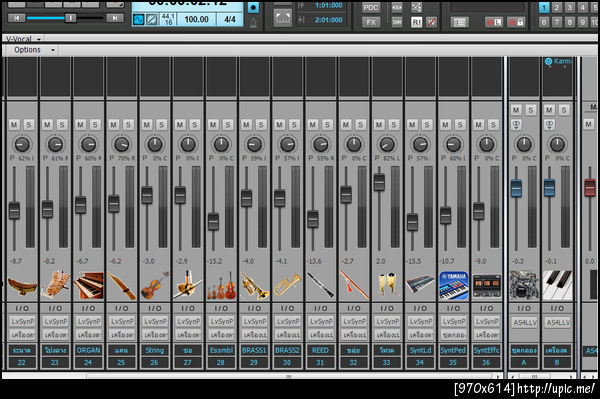Click the rewind-to-start transport button
600x399 pixels.
click(x=16, y=18)
